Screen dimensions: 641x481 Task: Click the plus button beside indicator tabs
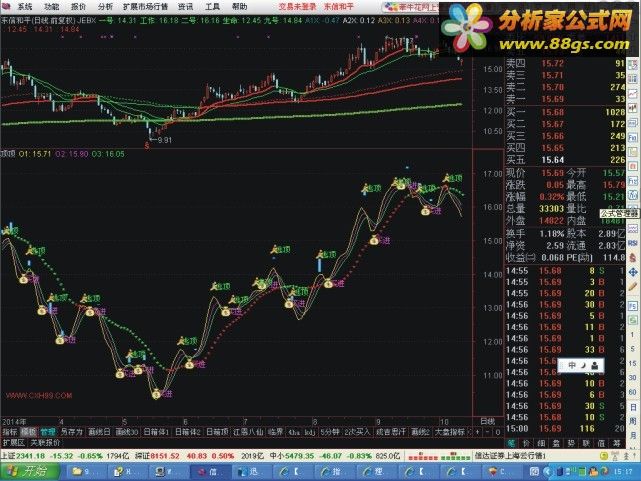477,432
